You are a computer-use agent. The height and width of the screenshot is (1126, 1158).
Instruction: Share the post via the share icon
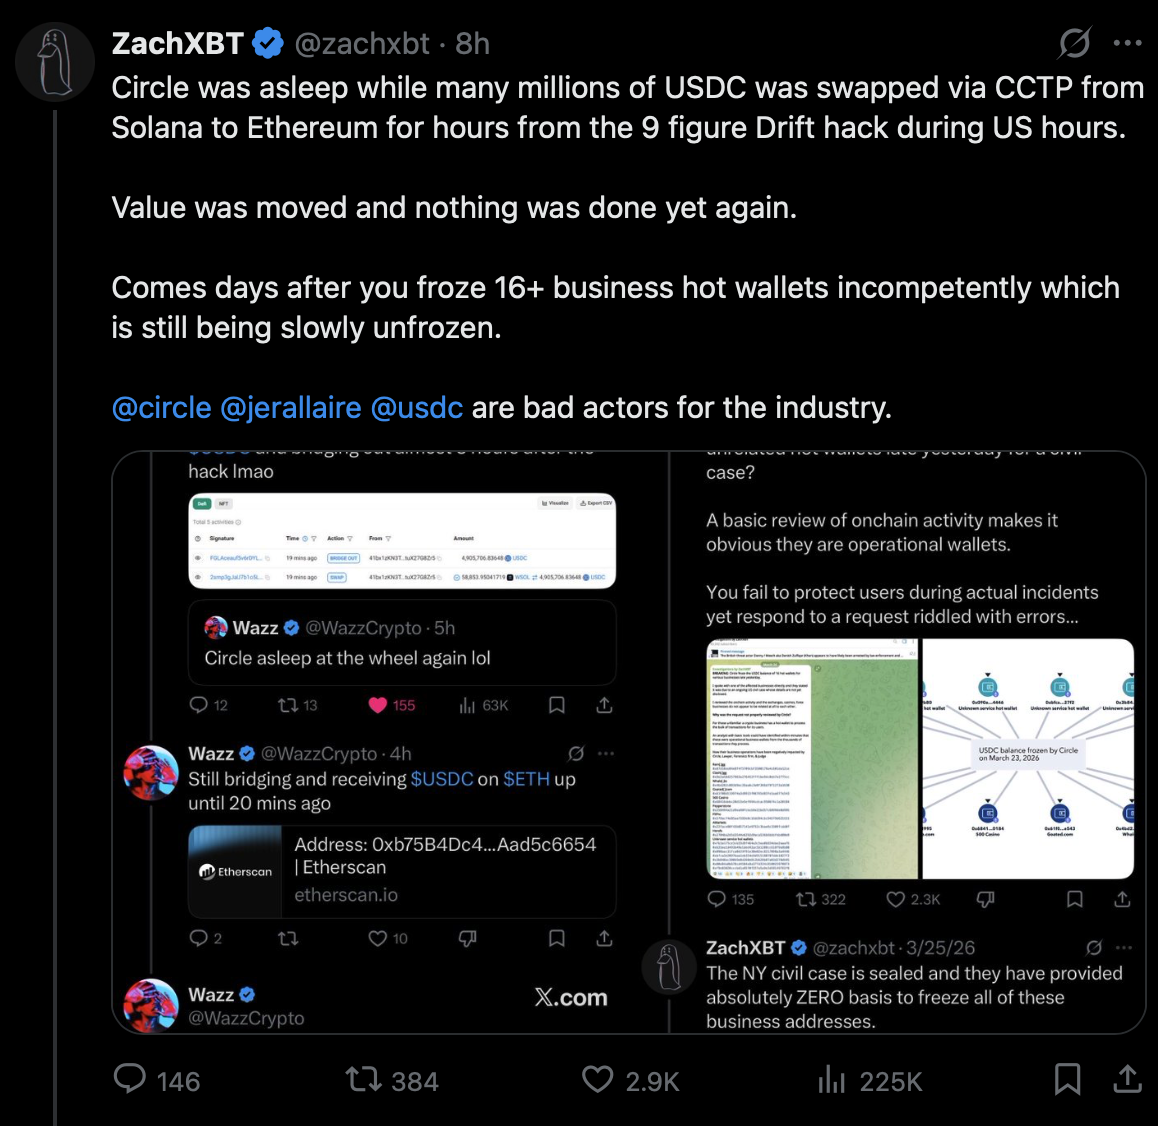(x=1126, y=1080)
